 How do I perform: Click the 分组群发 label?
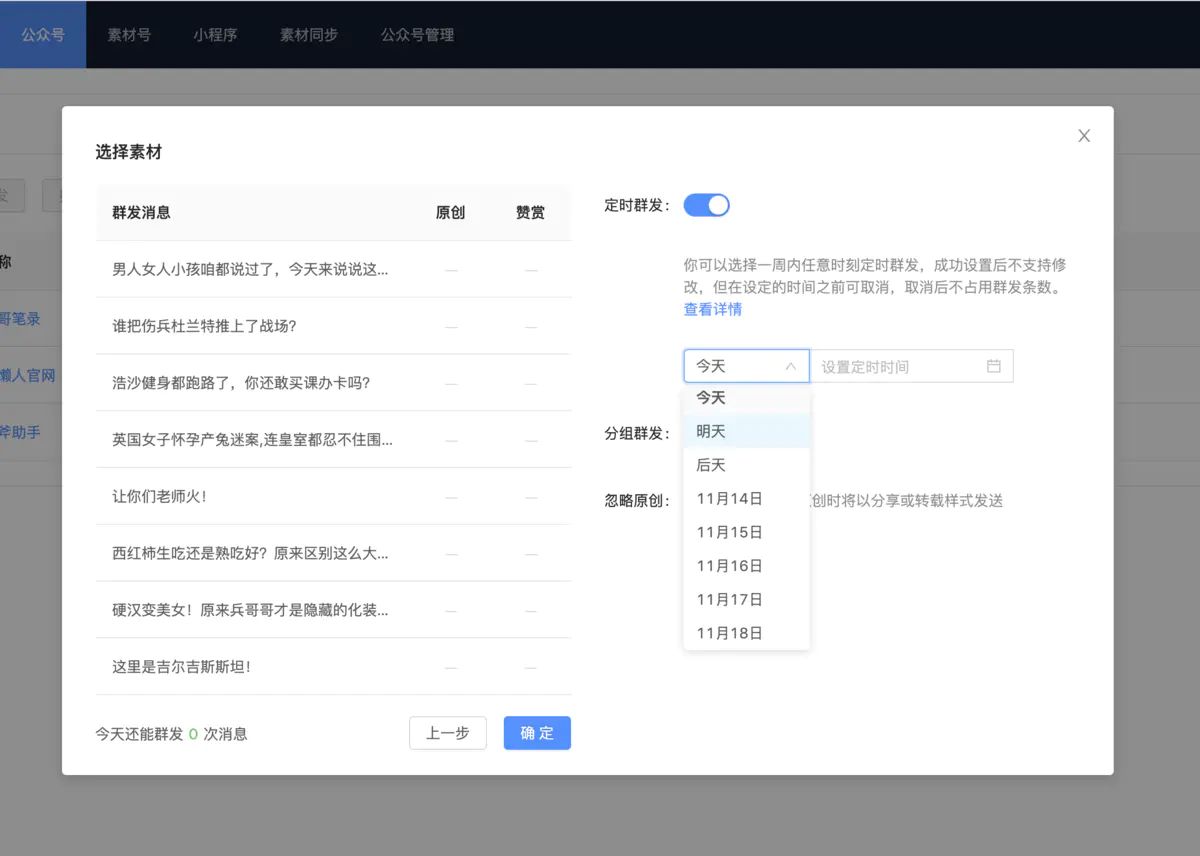tap(637, 433)
